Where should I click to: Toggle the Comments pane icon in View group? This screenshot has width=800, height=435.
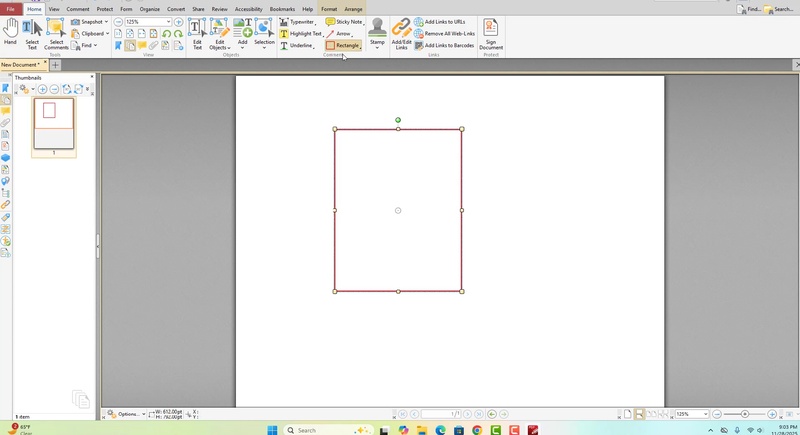(x=142, y=45)
